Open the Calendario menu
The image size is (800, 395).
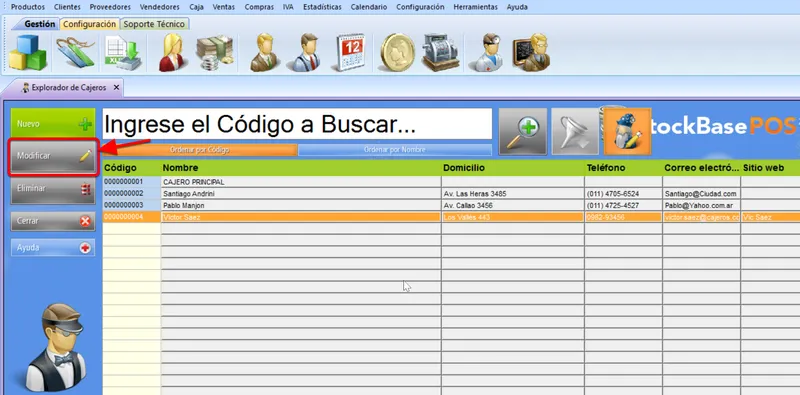point(369,7)
